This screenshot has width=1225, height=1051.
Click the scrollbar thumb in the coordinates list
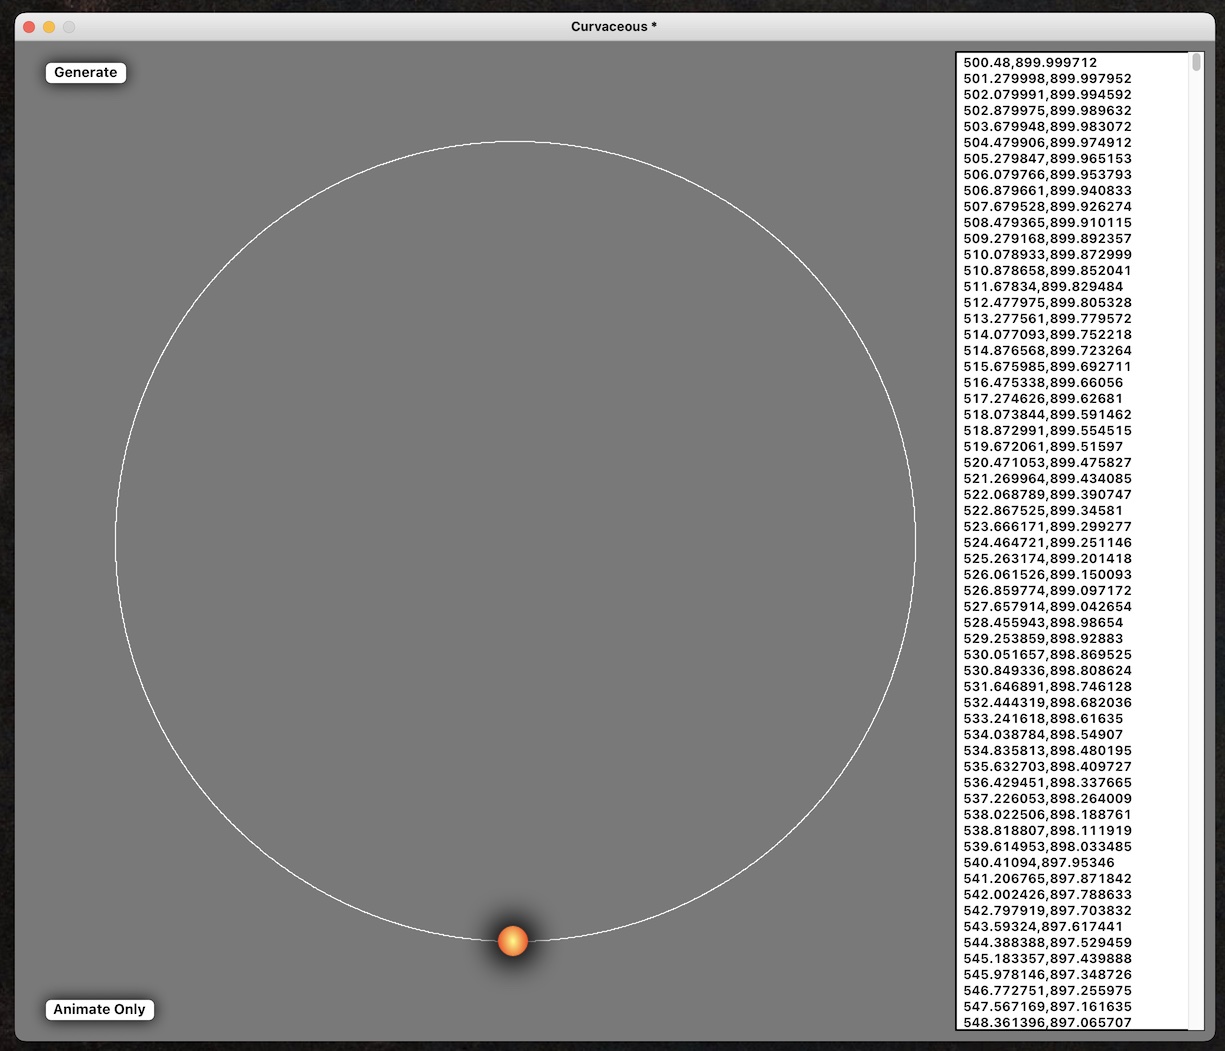[1196, 63]
